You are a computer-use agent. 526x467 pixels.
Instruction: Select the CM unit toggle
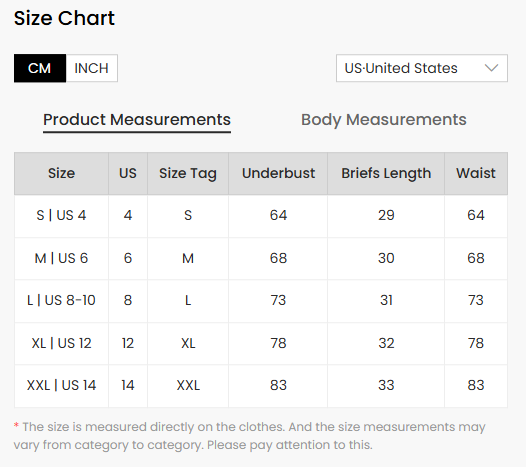tap(40, 68)
